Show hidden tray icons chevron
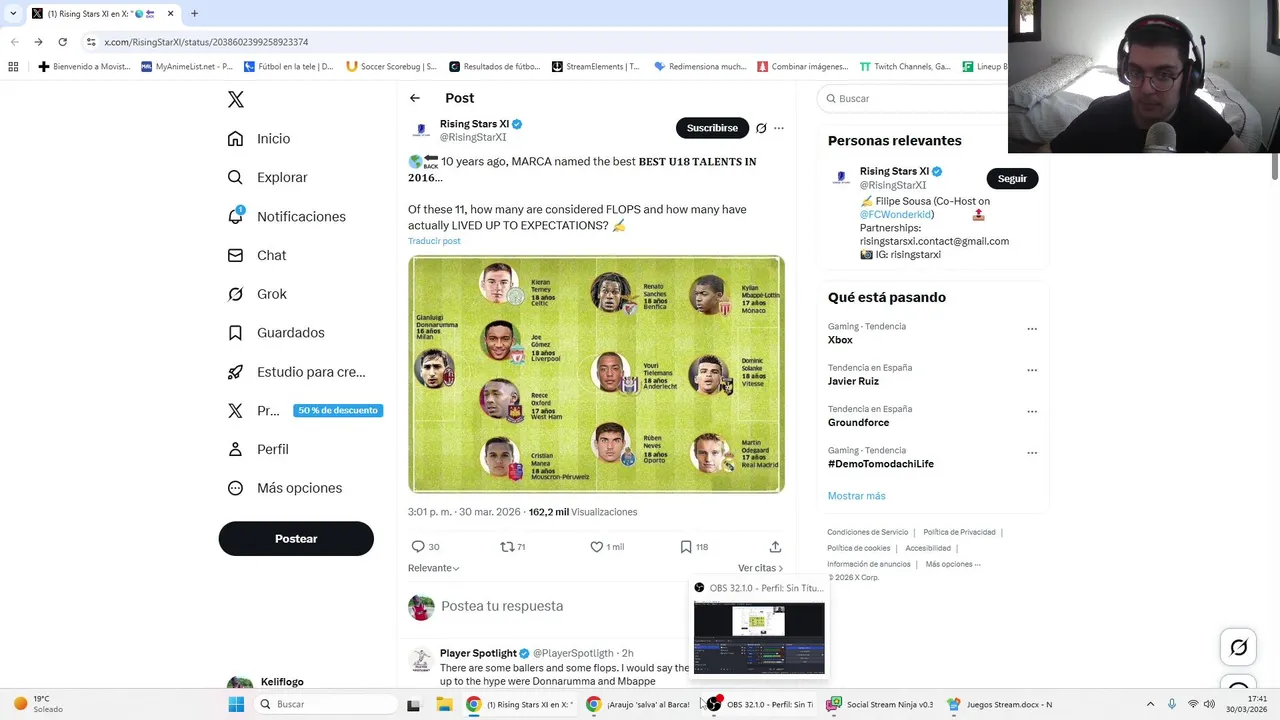The width and height of the screenshot is (1280, 720). click(x=1150, y=704)
